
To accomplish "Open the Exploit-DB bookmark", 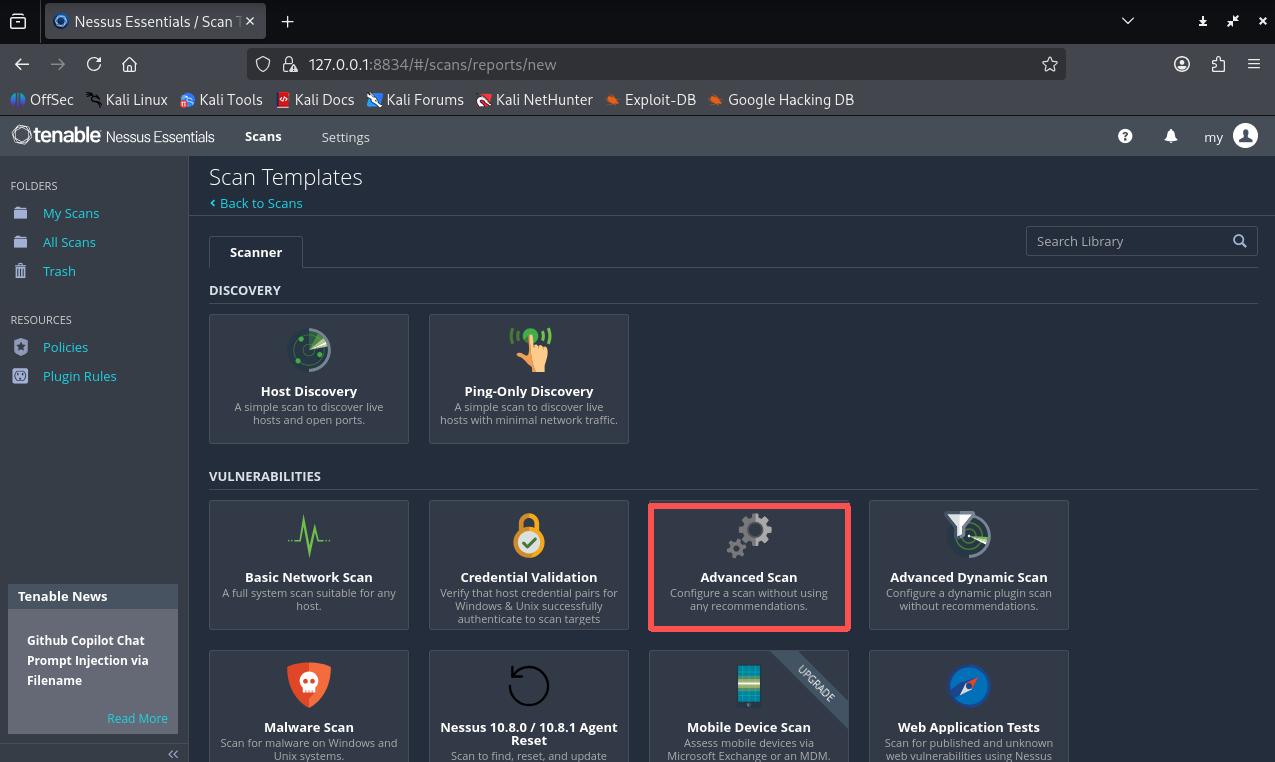I will [x=651, y=100].
